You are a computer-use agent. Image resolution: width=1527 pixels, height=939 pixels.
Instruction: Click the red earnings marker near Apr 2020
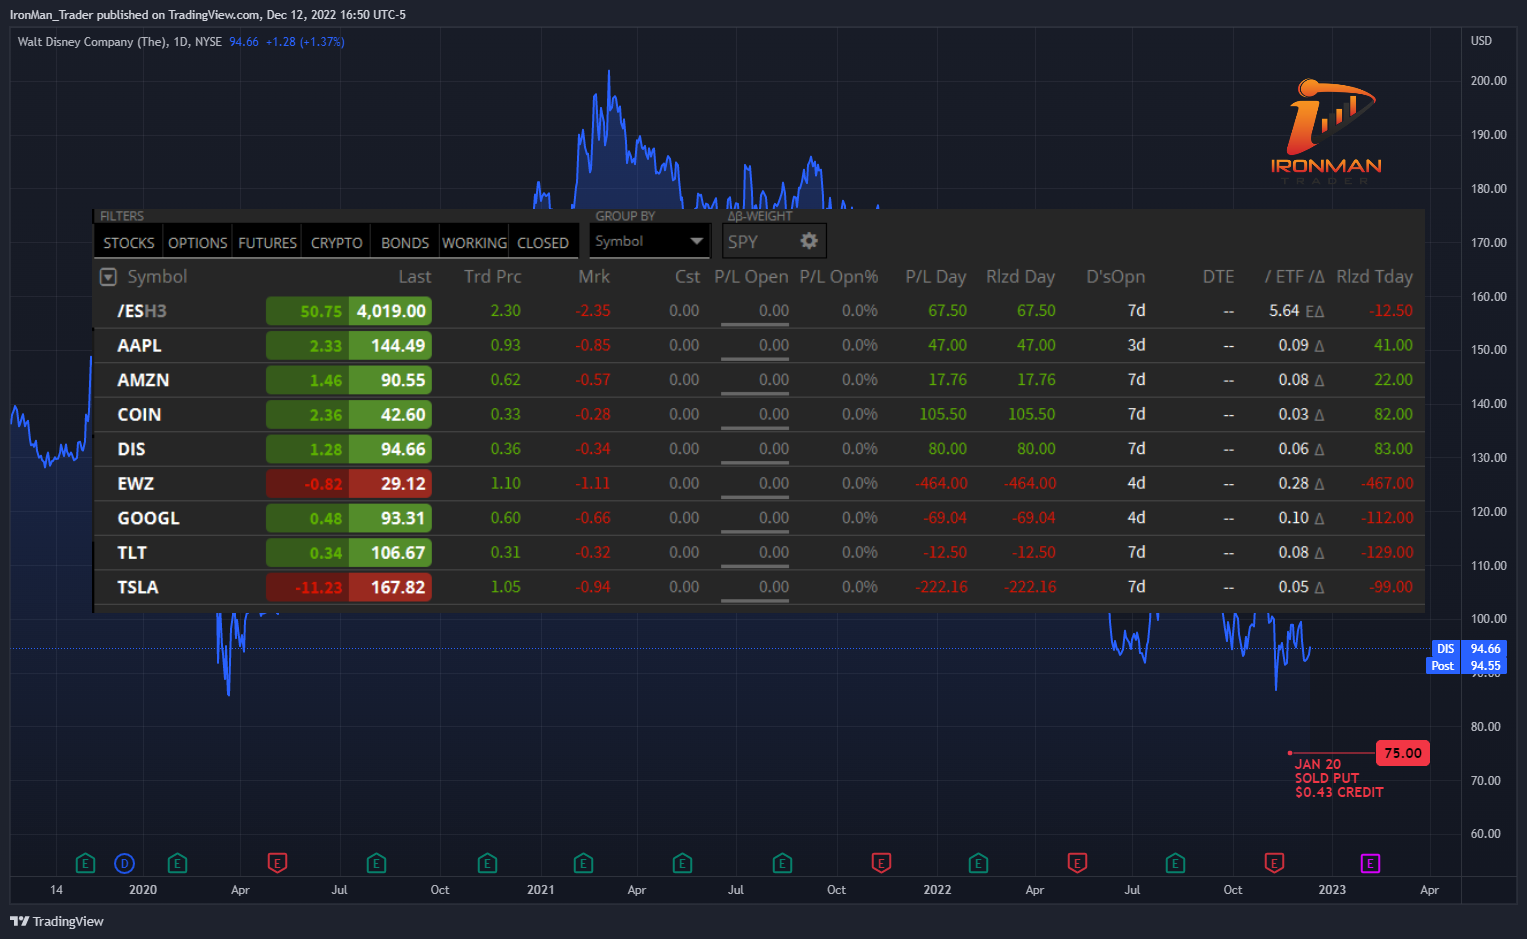point(277,862)
